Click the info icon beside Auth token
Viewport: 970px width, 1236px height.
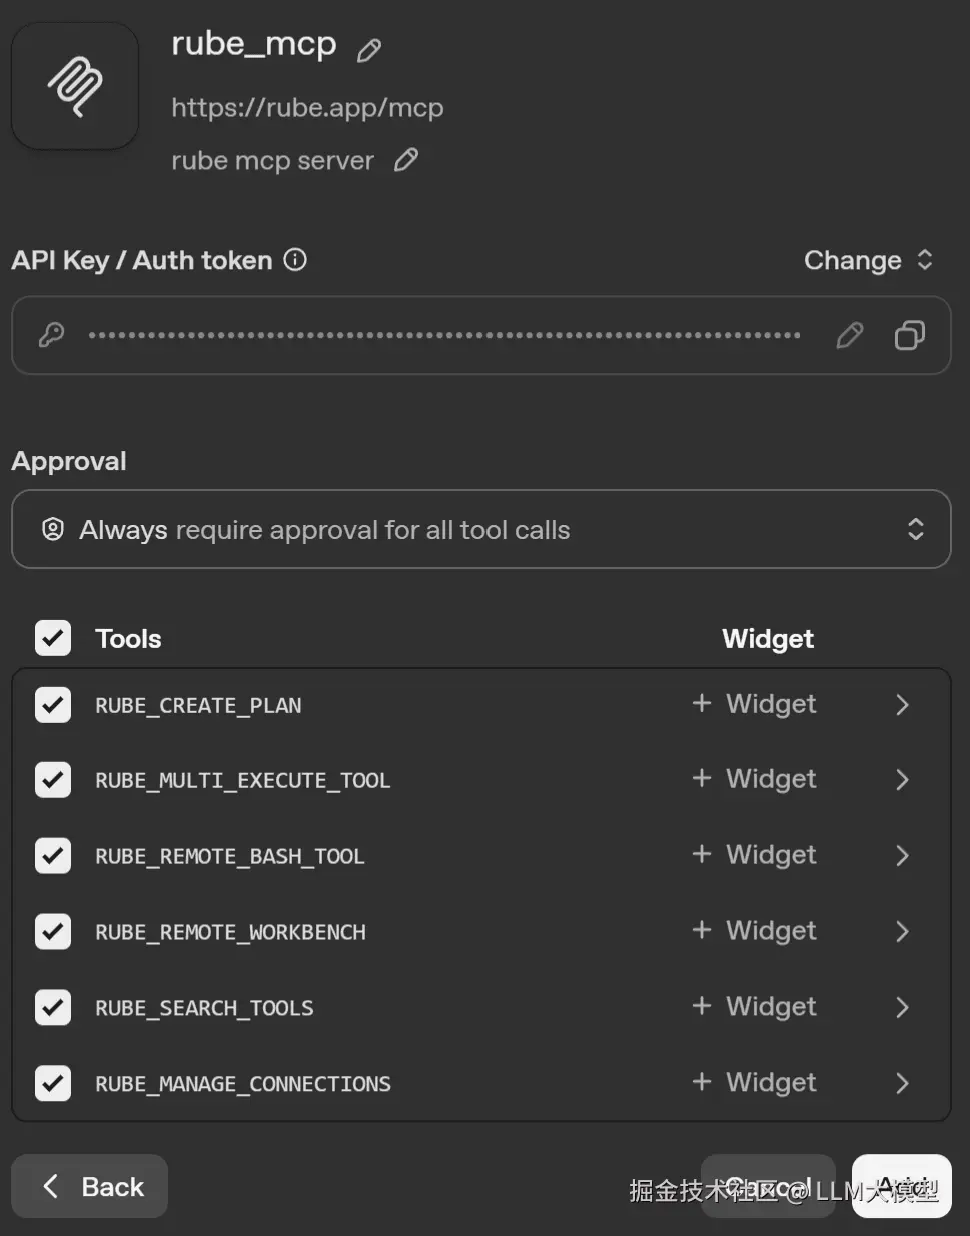click(295, 260)
